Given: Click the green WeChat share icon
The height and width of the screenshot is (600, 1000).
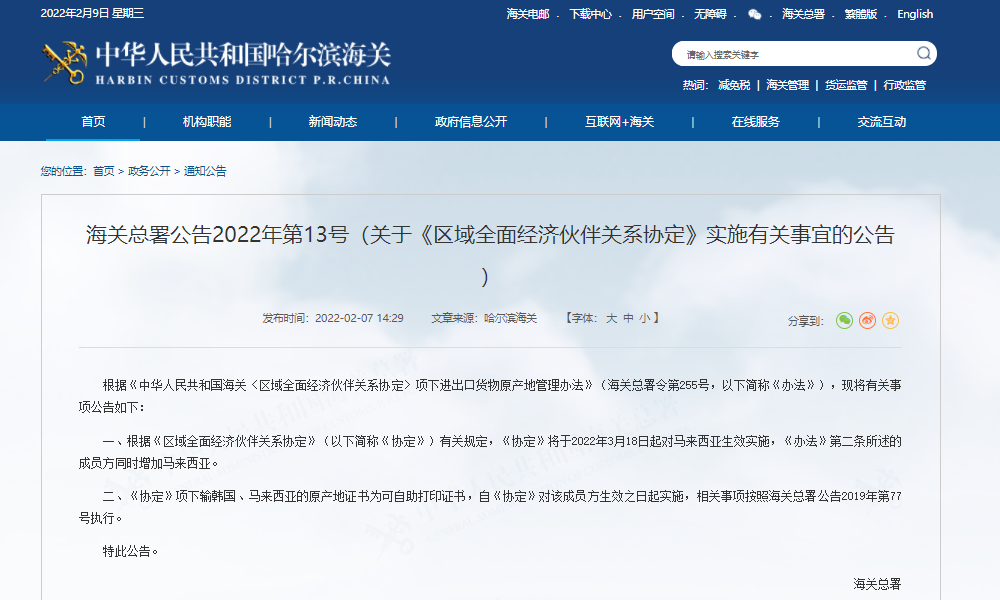Looking at the screenshot, I should [844, 320].
